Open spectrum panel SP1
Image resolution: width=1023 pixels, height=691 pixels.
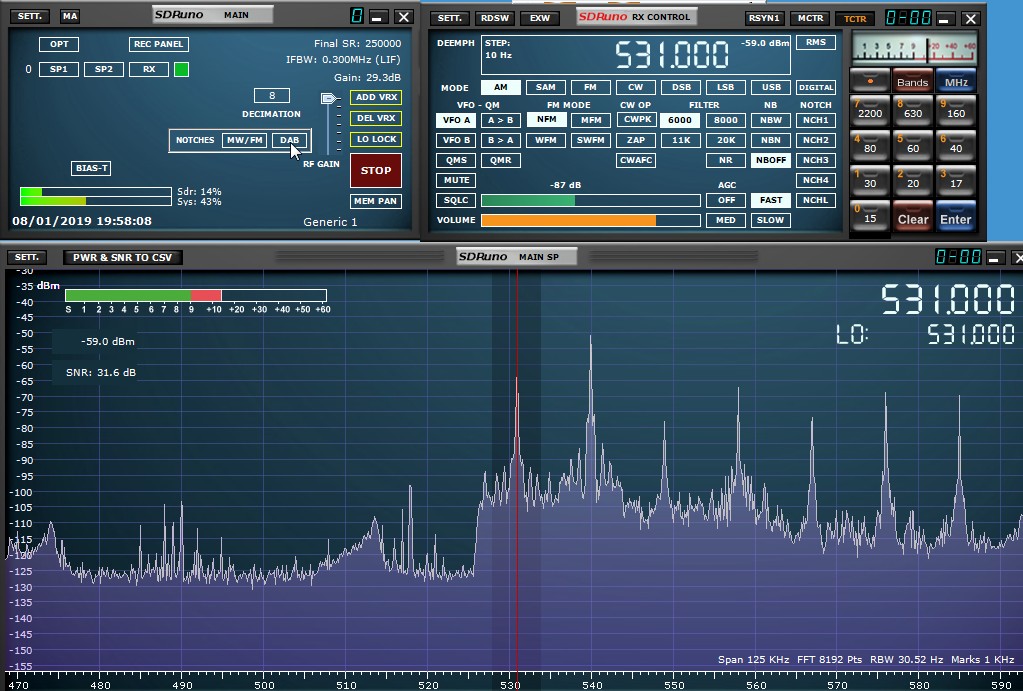click(x=59, y=69)
